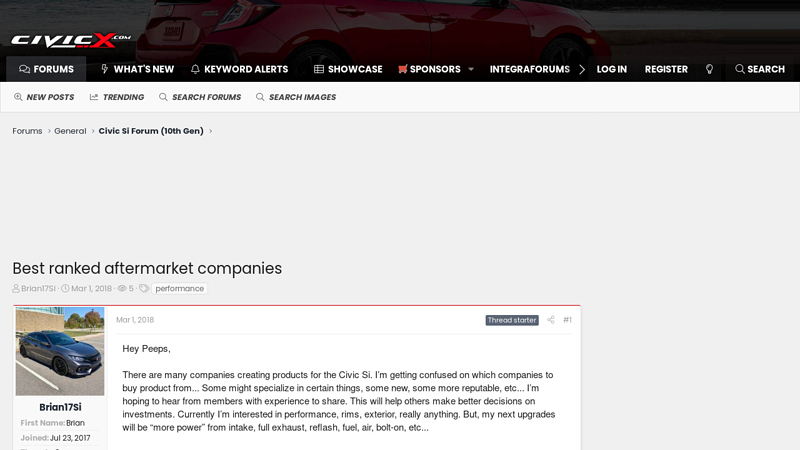
Task: Click Register
Action: point(666,69)
